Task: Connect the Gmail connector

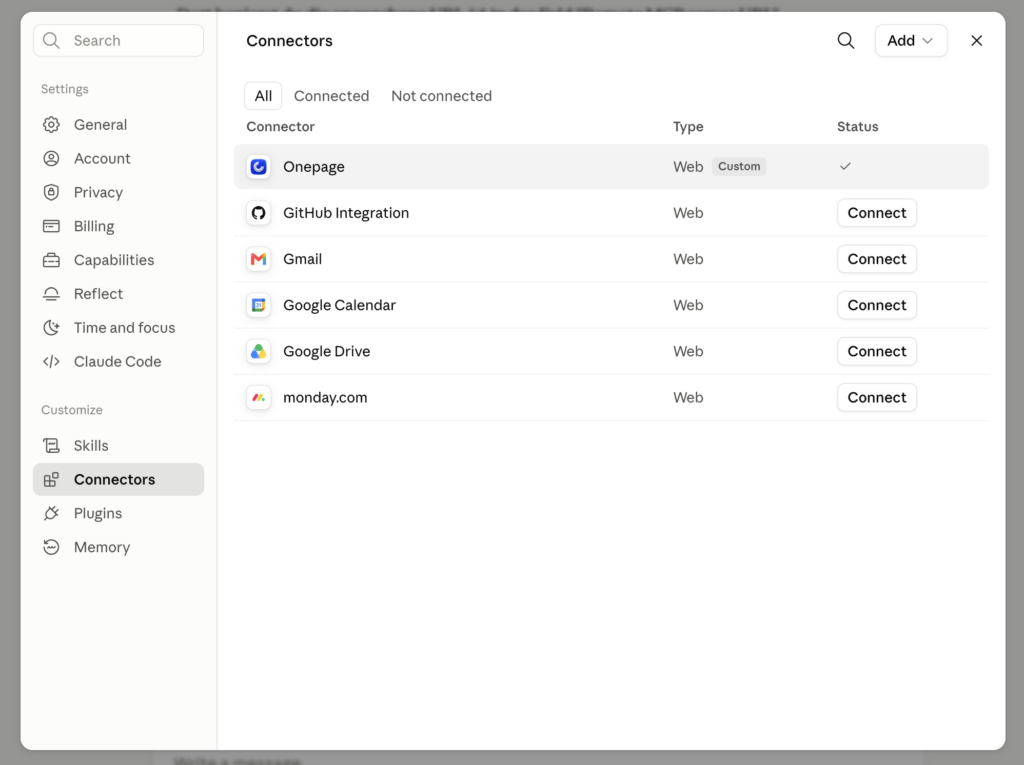Action: [876, 259]
